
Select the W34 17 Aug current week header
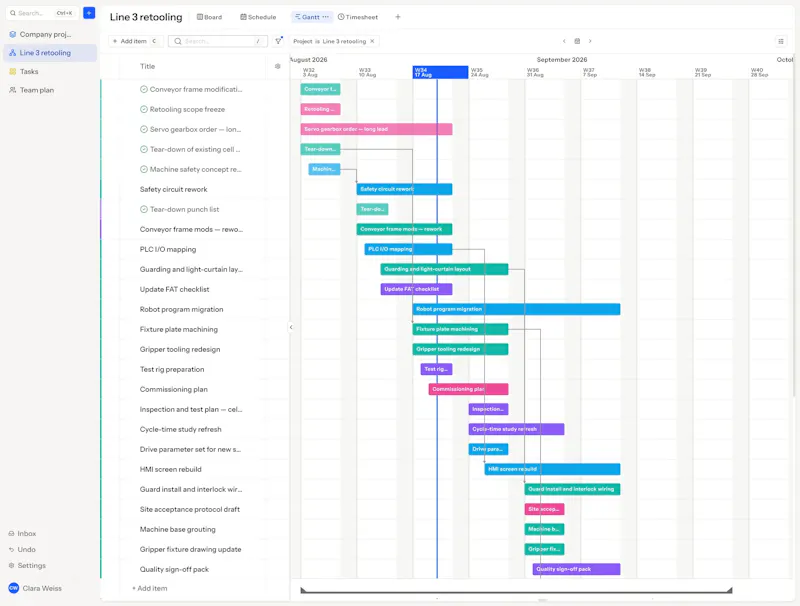click(440, 72)
